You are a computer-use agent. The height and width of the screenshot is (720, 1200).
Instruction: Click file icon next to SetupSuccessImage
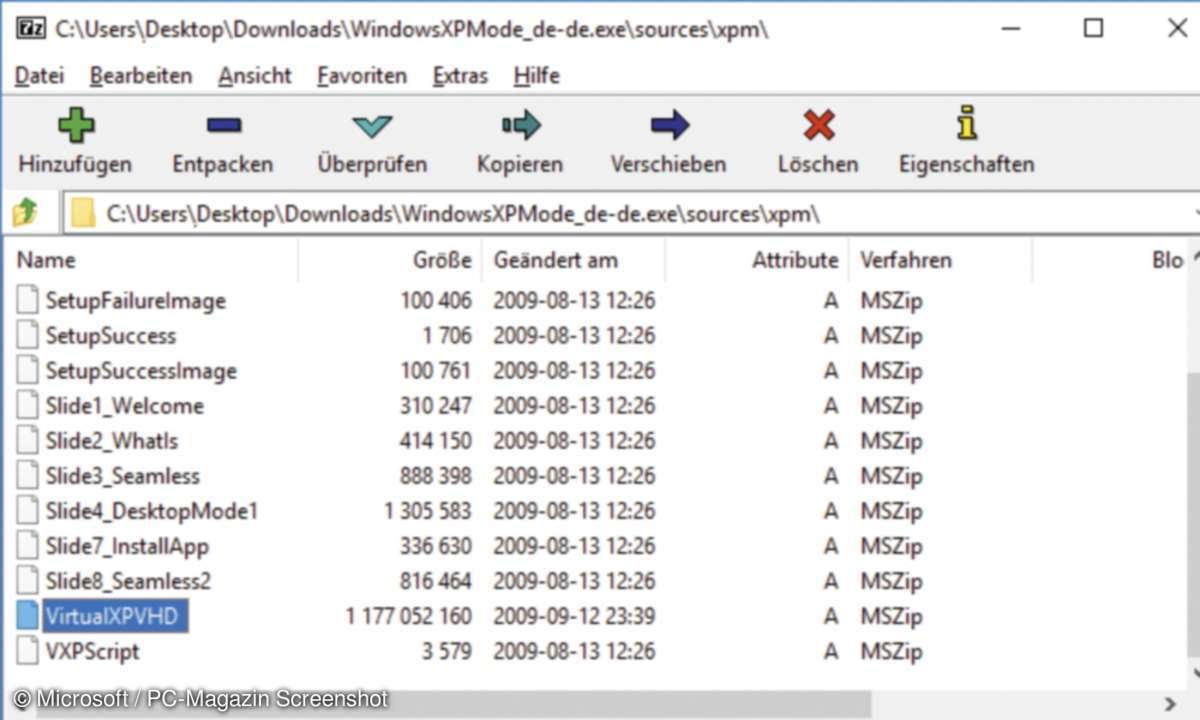[28, 370]
